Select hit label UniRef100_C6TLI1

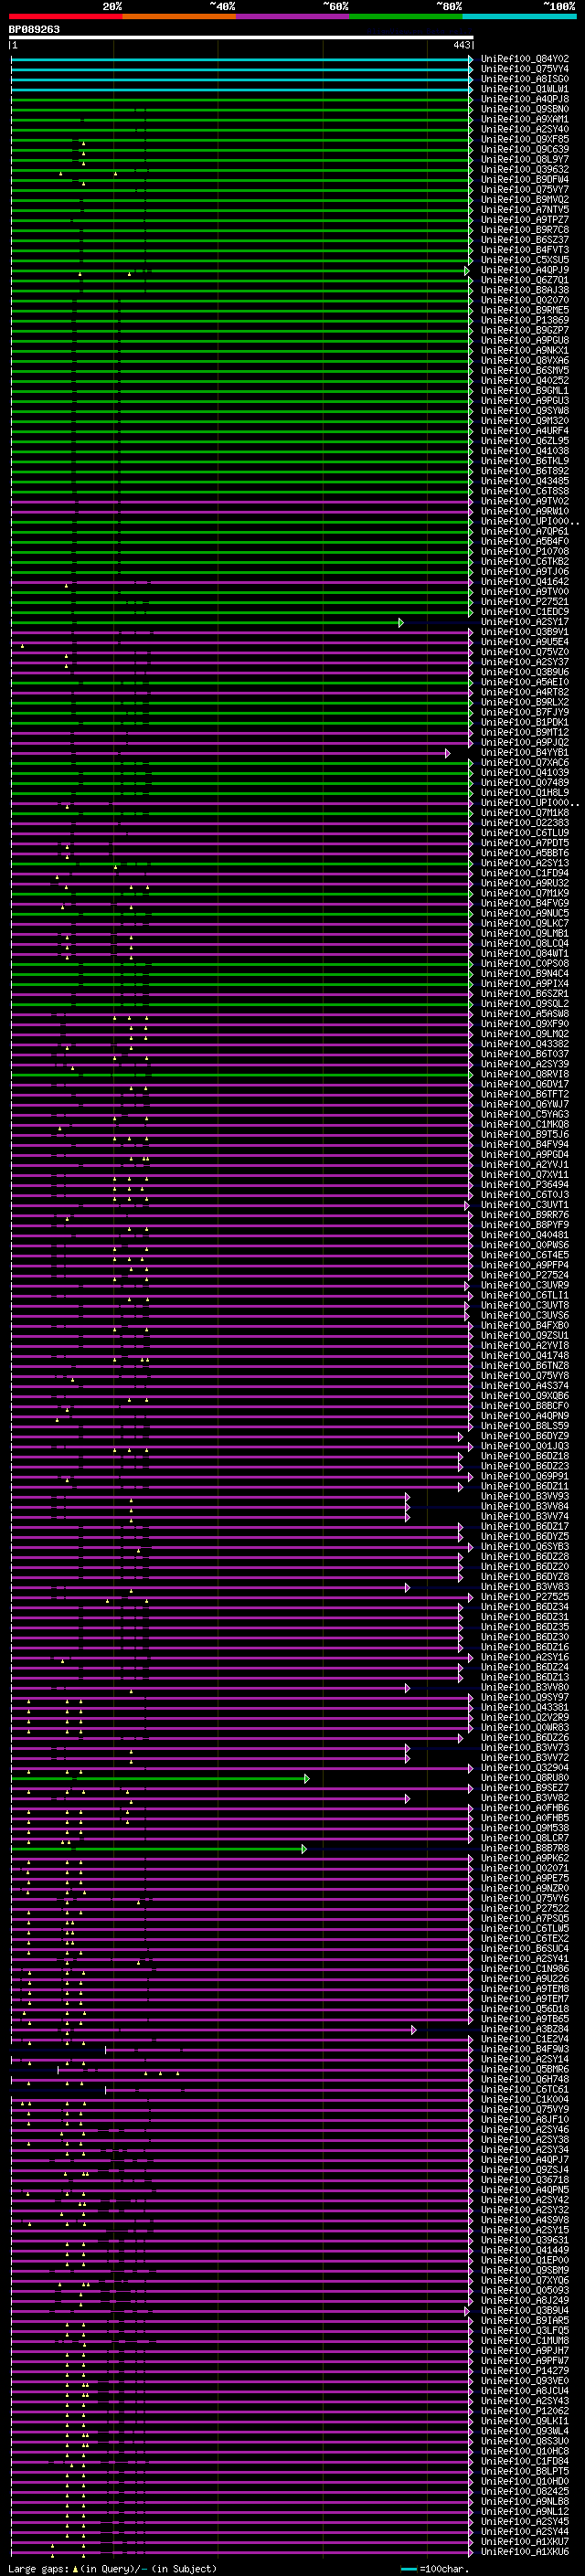coord(525,1295)
